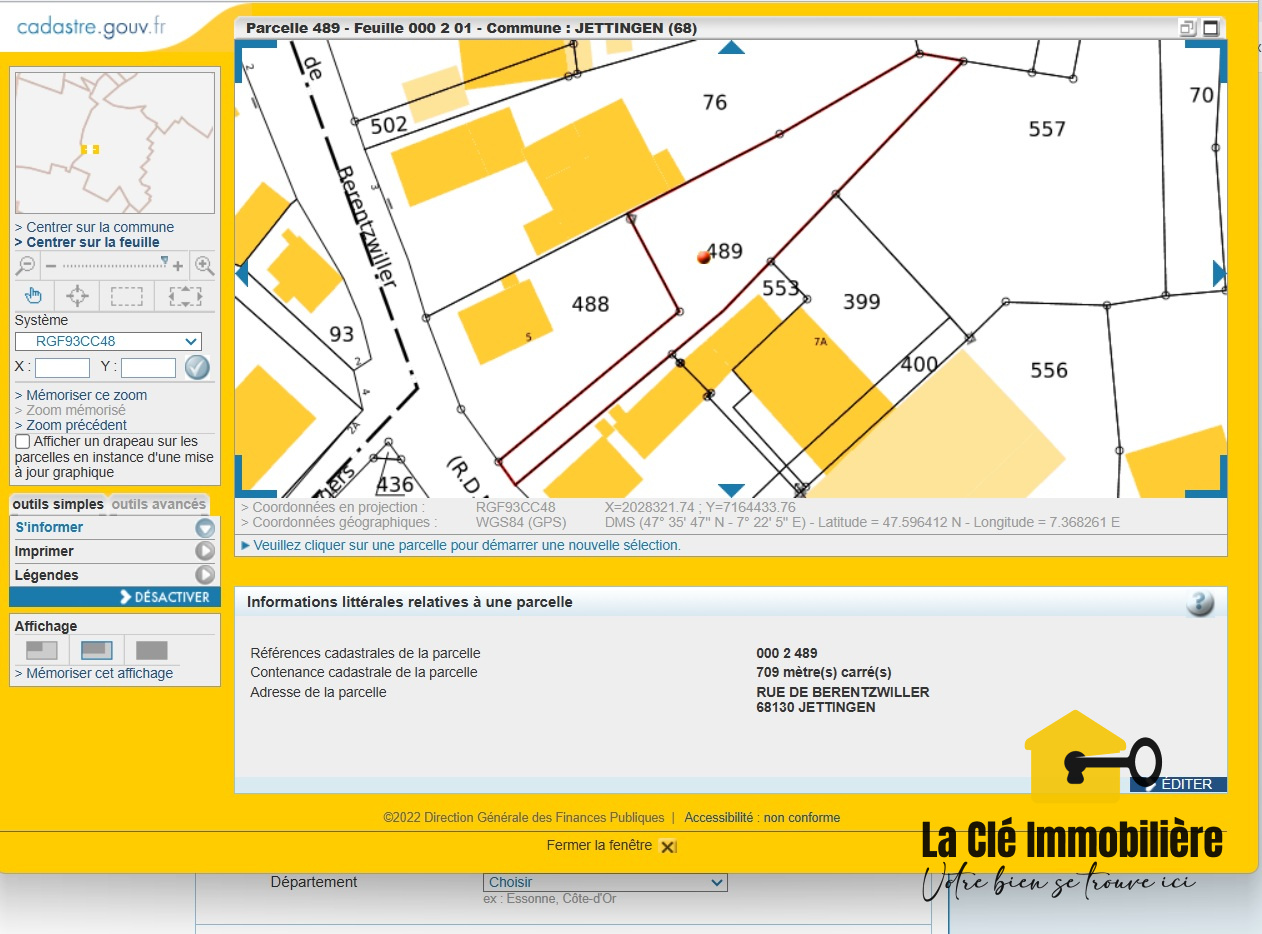Open the help question mark icon
The width and height of the screenshot is (1262, 934).
click(x=1200, y=603)
